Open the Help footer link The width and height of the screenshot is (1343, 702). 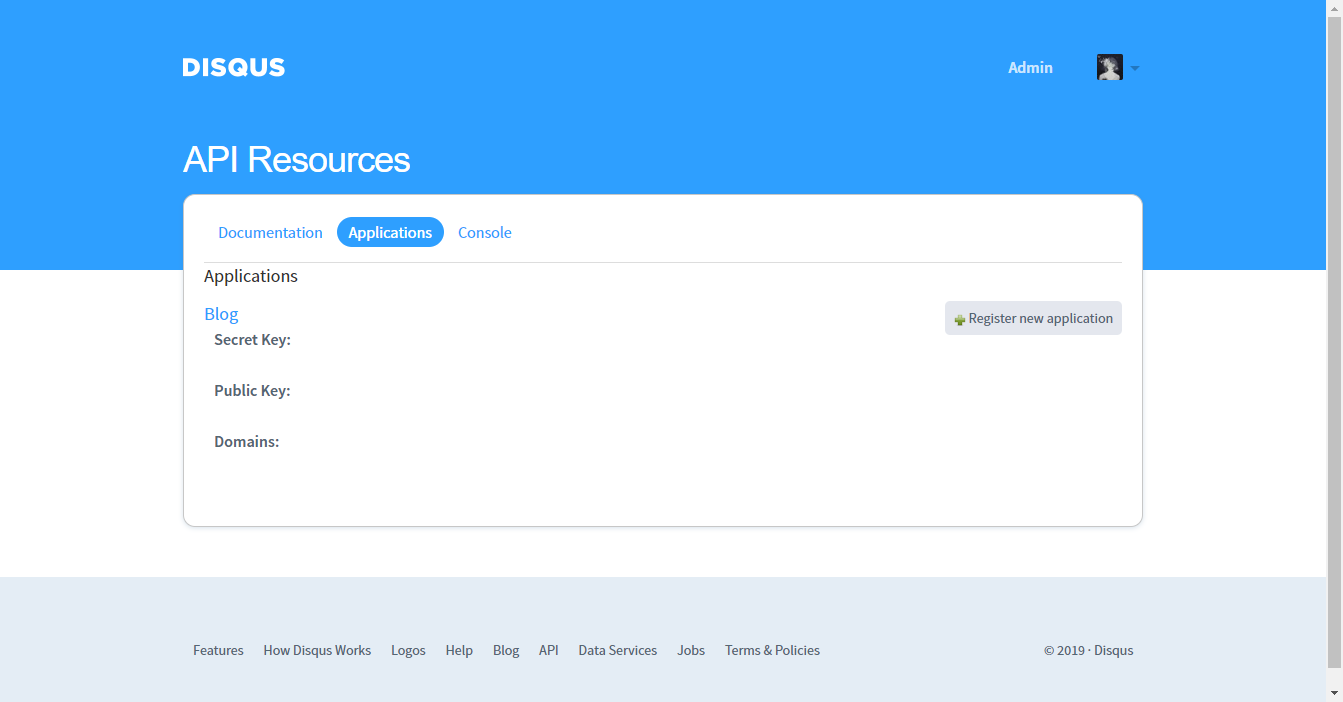459,650
